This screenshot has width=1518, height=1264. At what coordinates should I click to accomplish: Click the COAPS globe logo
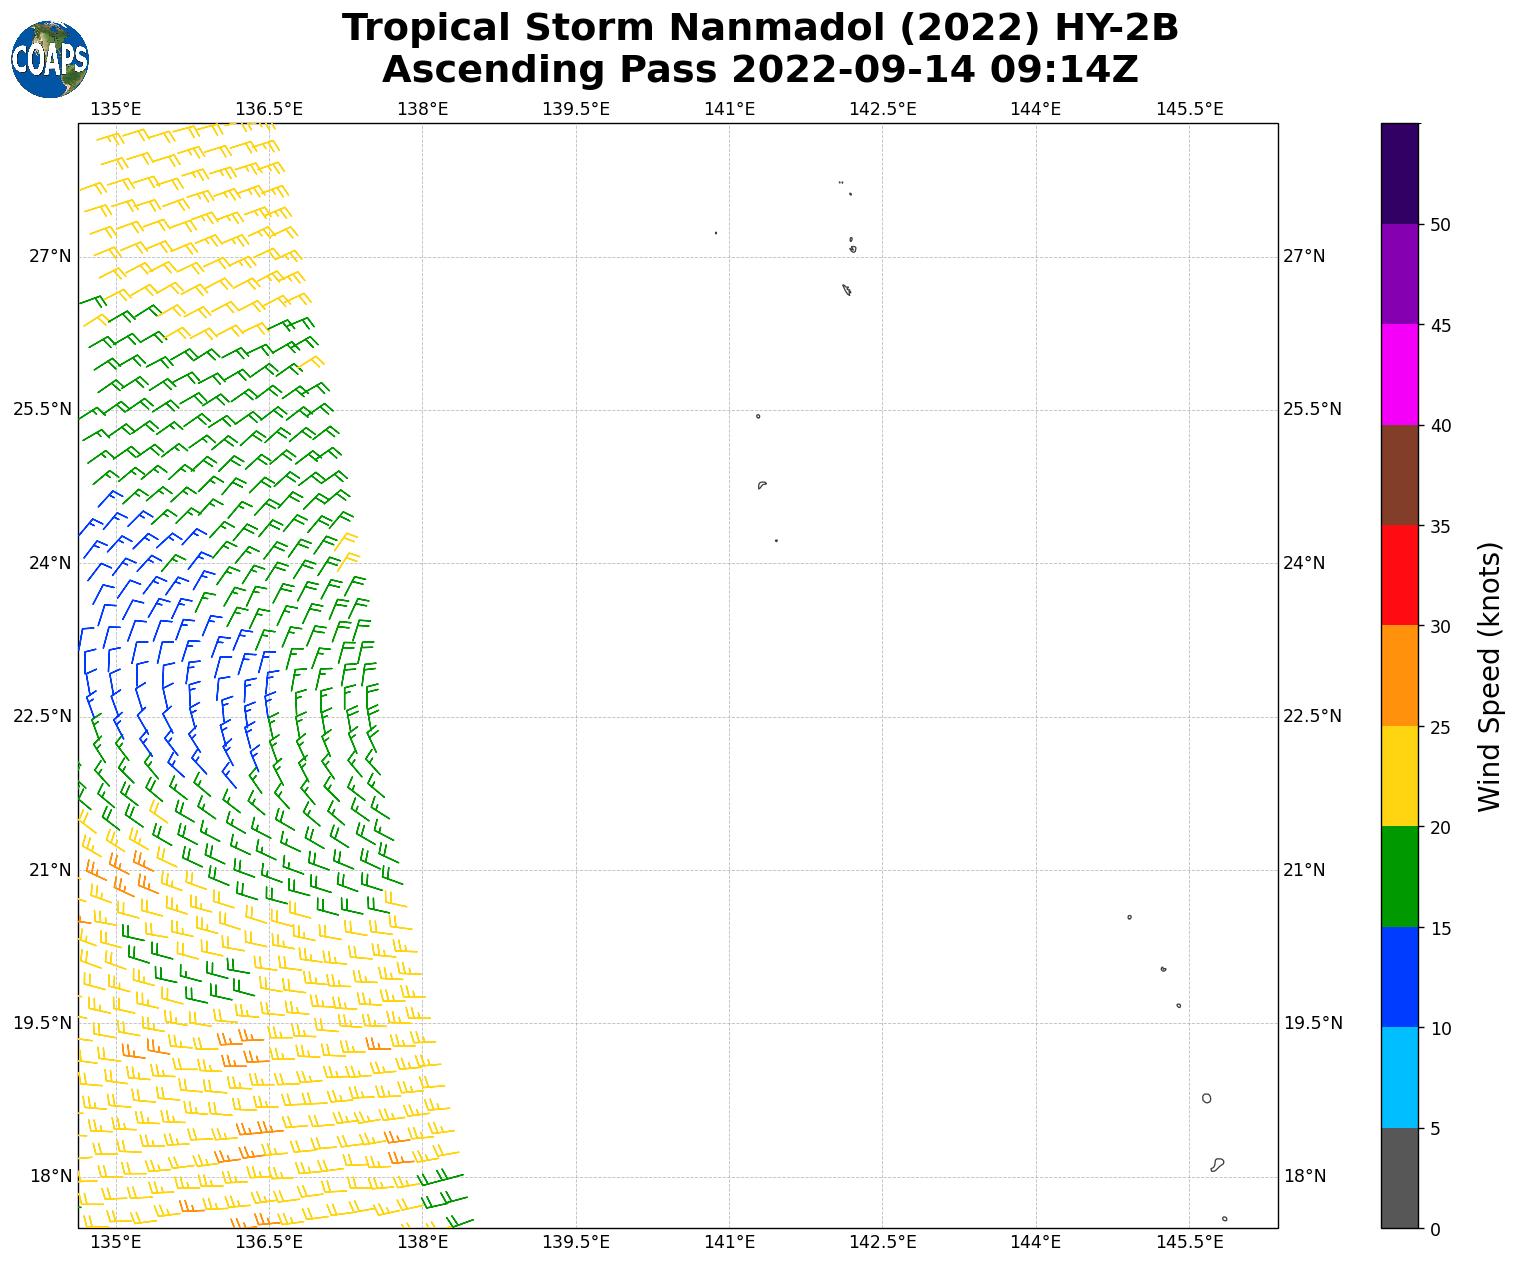[50, 59]
